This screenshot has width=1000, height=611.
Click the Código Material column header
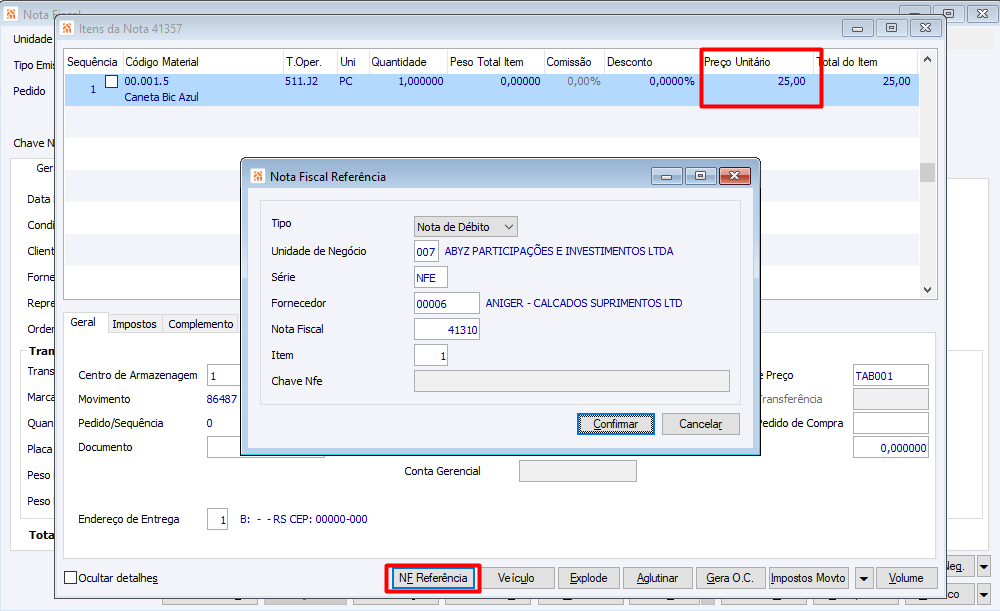point(203,62)
